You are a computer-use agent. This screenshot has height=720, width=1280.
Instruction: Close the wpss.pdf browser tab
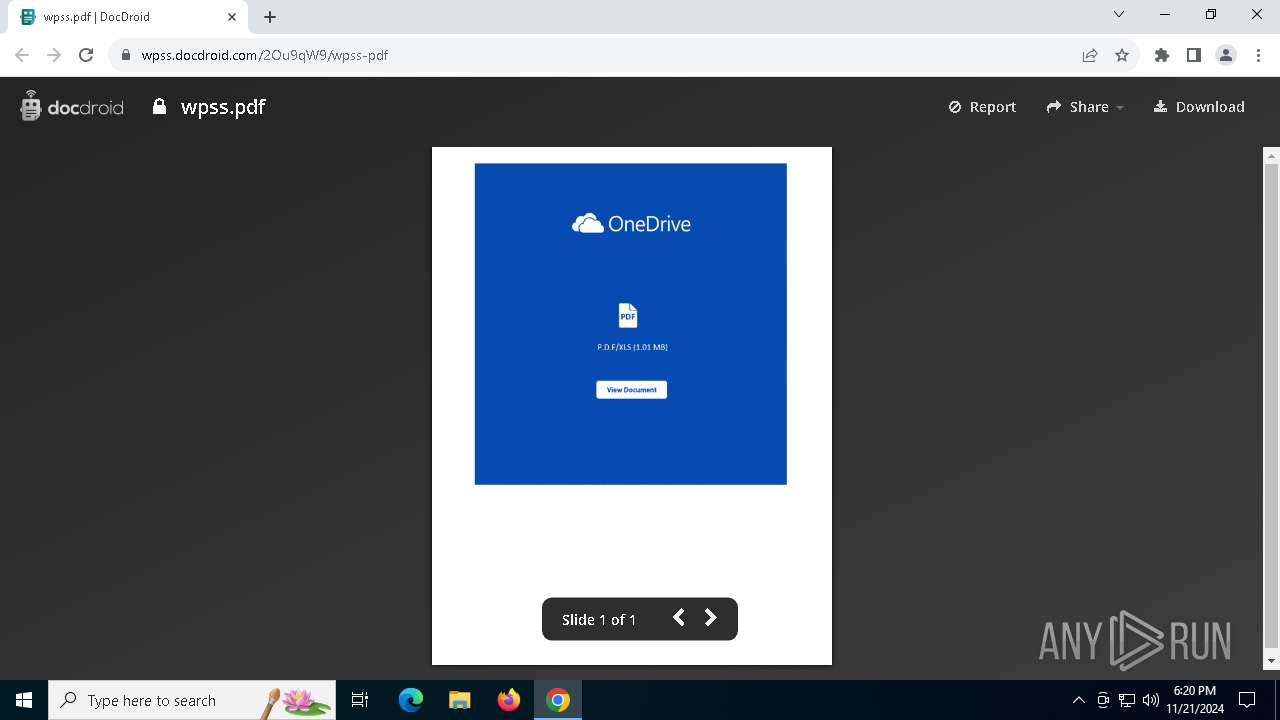pos(232,17)
